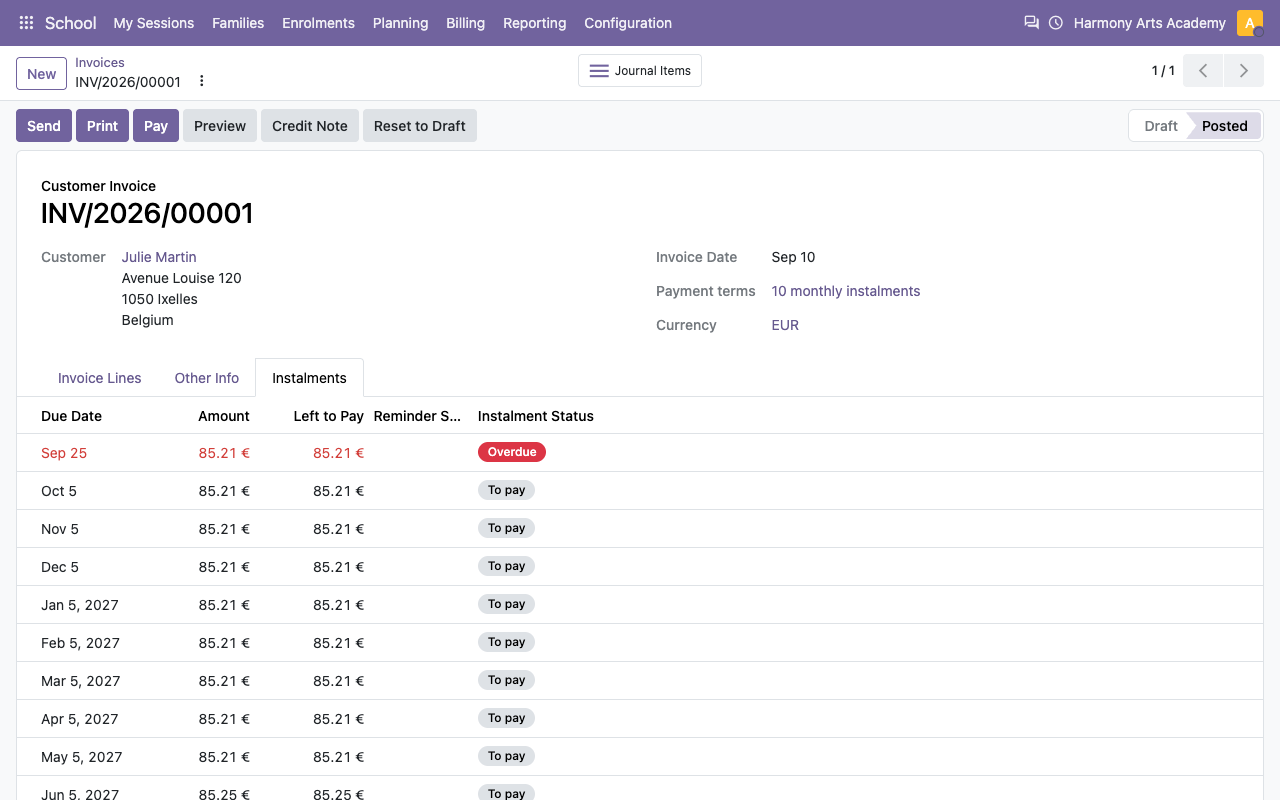The width and height of the screenshot is (1280, 800).
Task: Open the EUR currency link
Action: [x=785, y=325]
